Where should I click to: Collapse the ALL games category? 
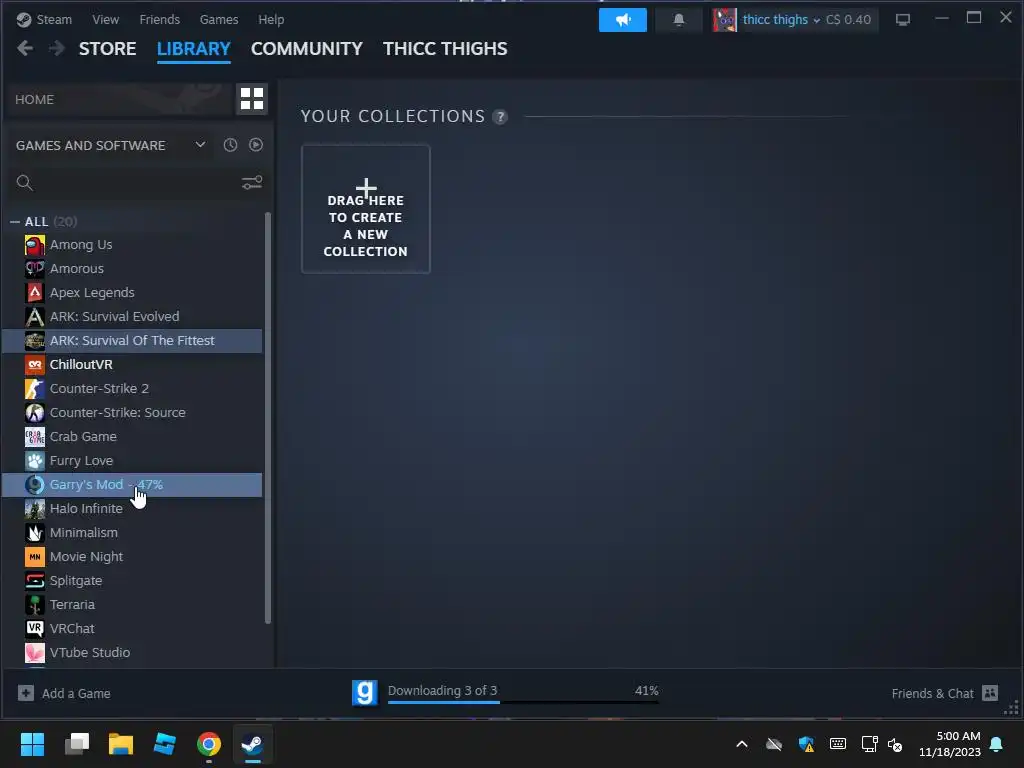click(15, 222)
